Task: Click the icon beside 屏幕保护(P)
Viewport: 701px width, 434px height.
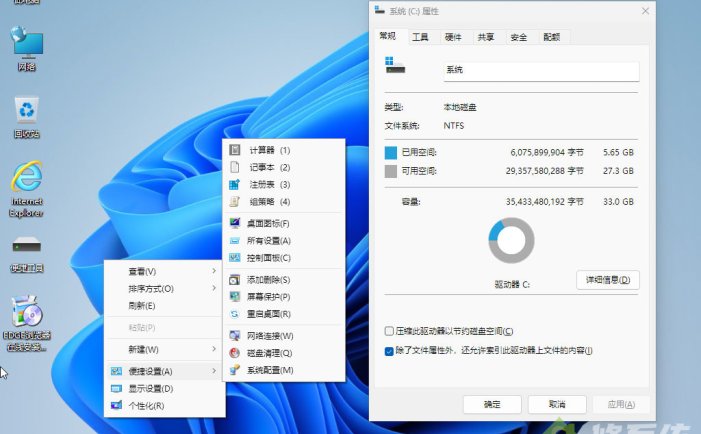Action: [x=235, y=296]
